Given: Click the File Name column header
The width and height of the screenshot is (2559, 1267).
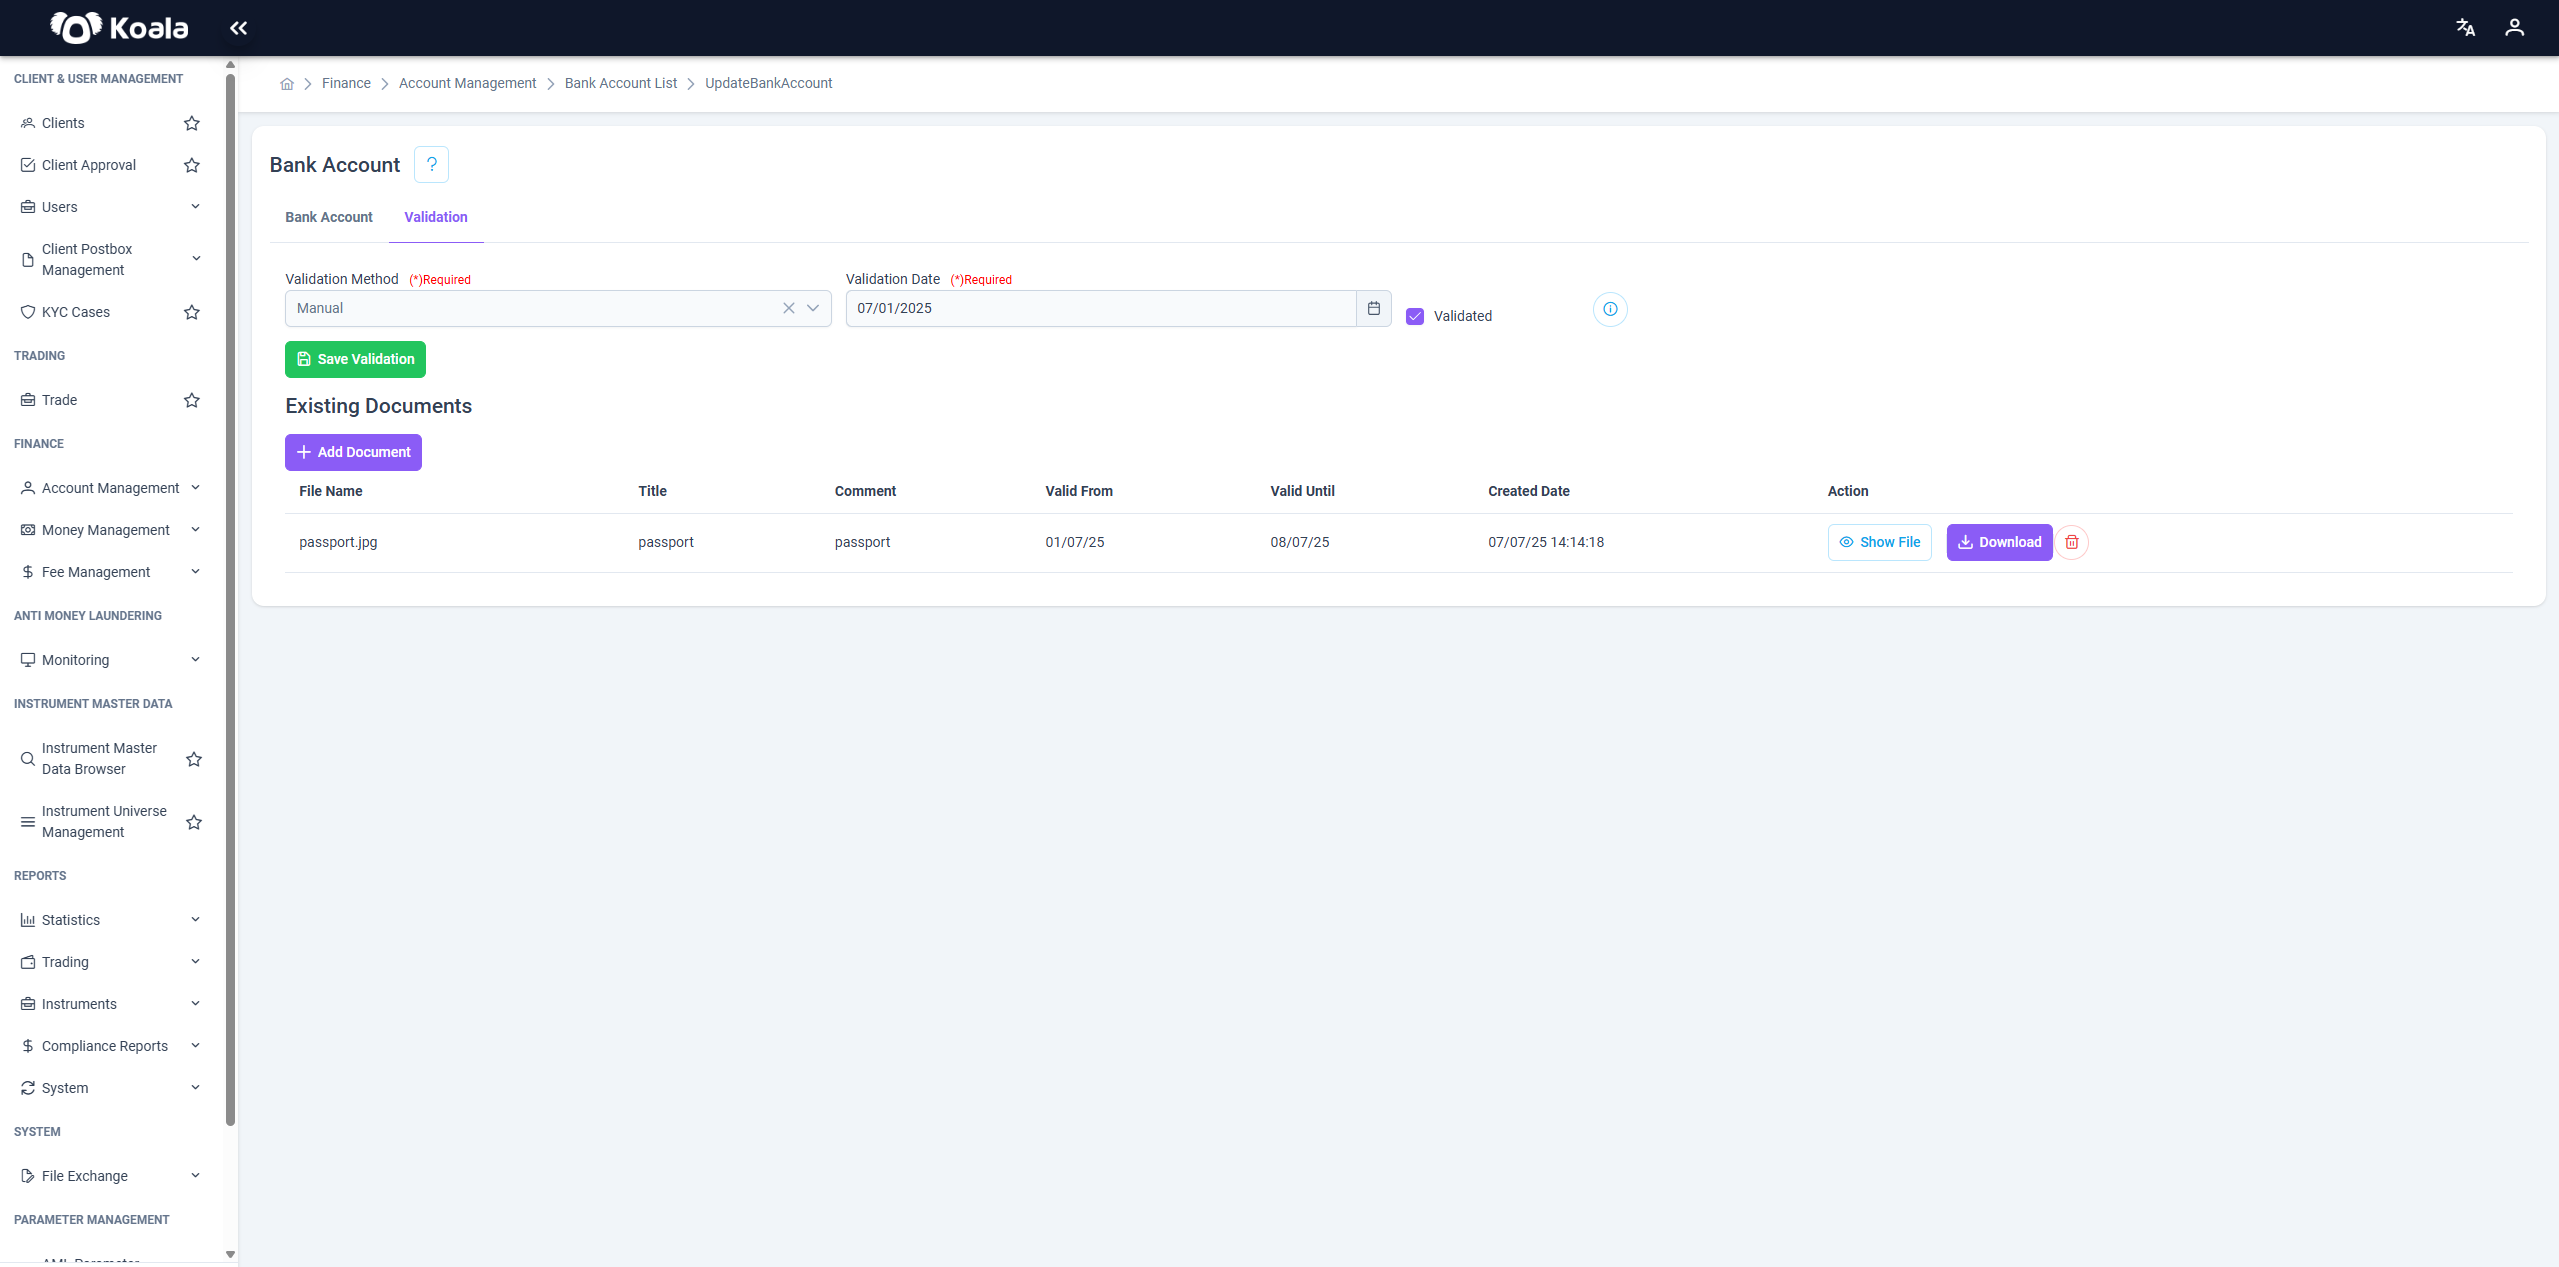Looking at the screenshot, I should 331,491.
